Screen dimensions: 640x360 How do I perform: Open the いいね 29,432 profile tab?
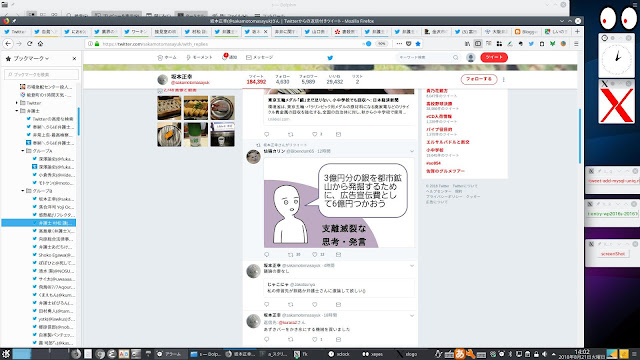tap(335, 80)
